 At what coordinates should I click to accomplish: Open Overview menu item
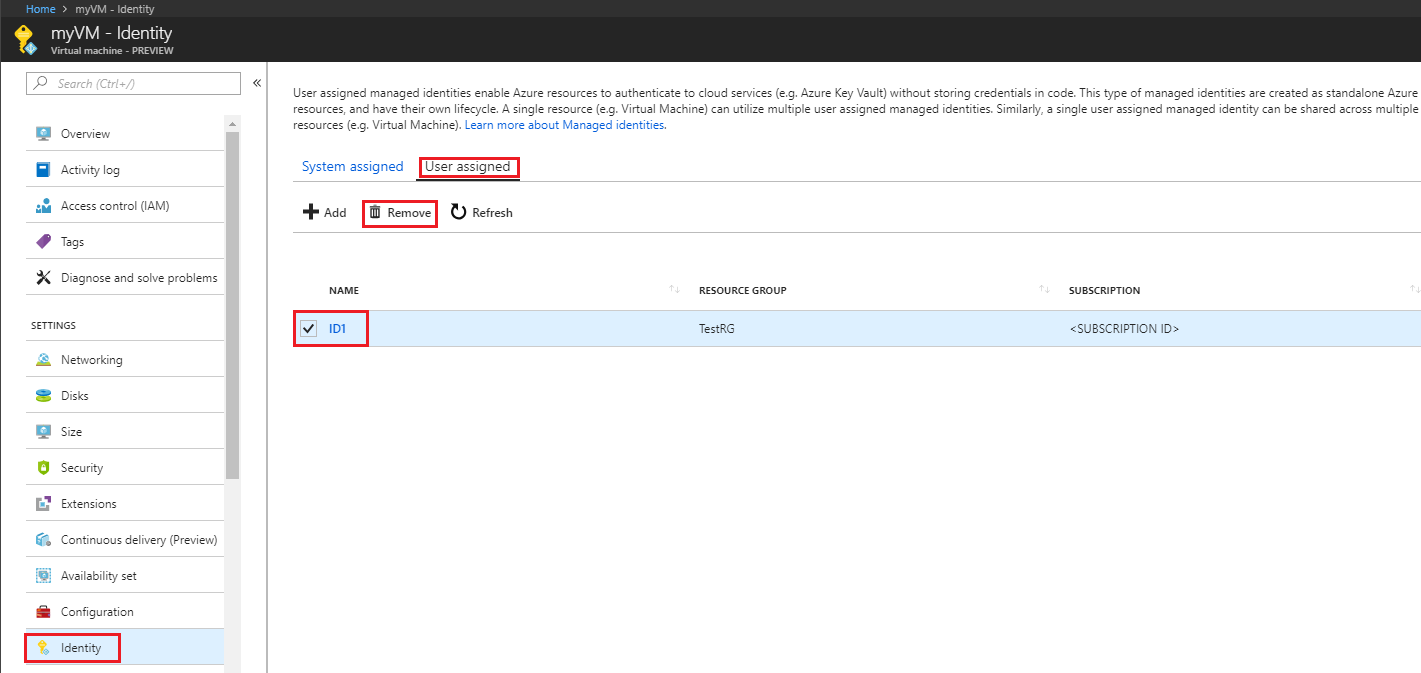125,134
